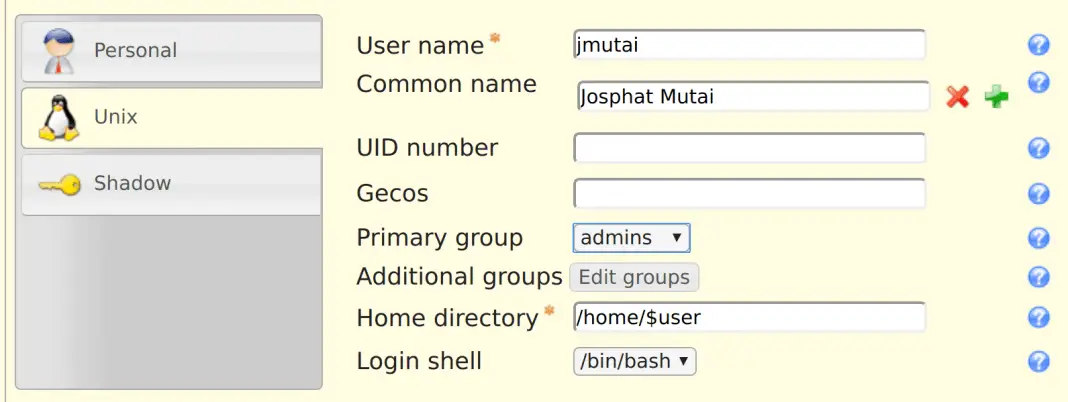
Task: Switch to the Personal tab
Action: [x=170, y=50]
